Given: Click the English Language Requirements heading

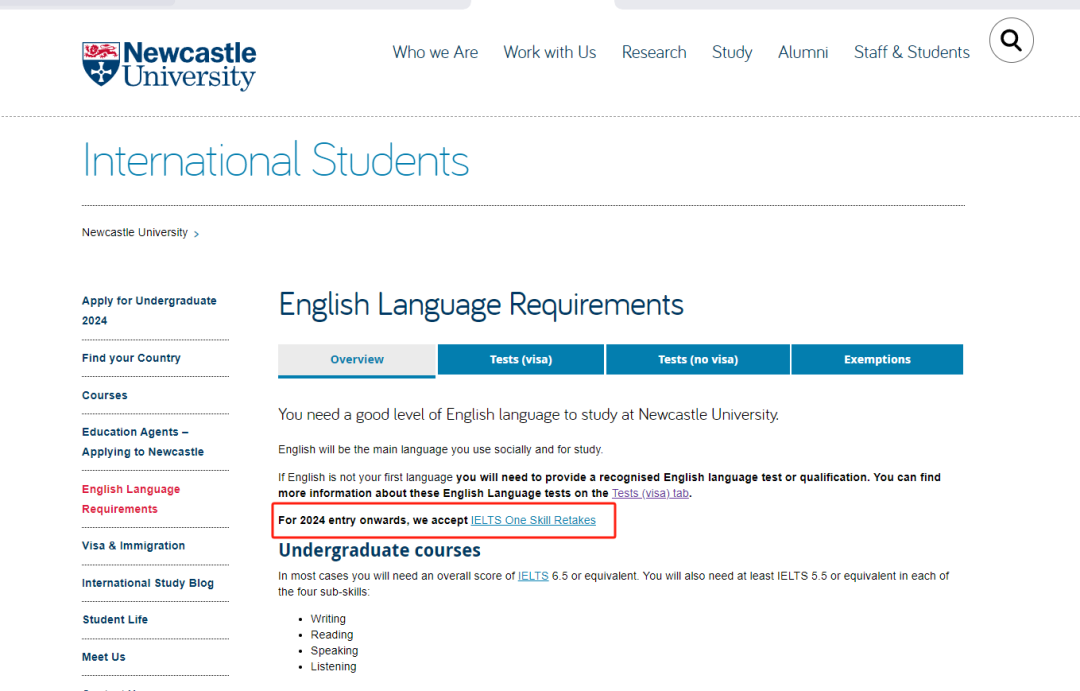Looking at the screenshot, I should (x=481, y=305).
